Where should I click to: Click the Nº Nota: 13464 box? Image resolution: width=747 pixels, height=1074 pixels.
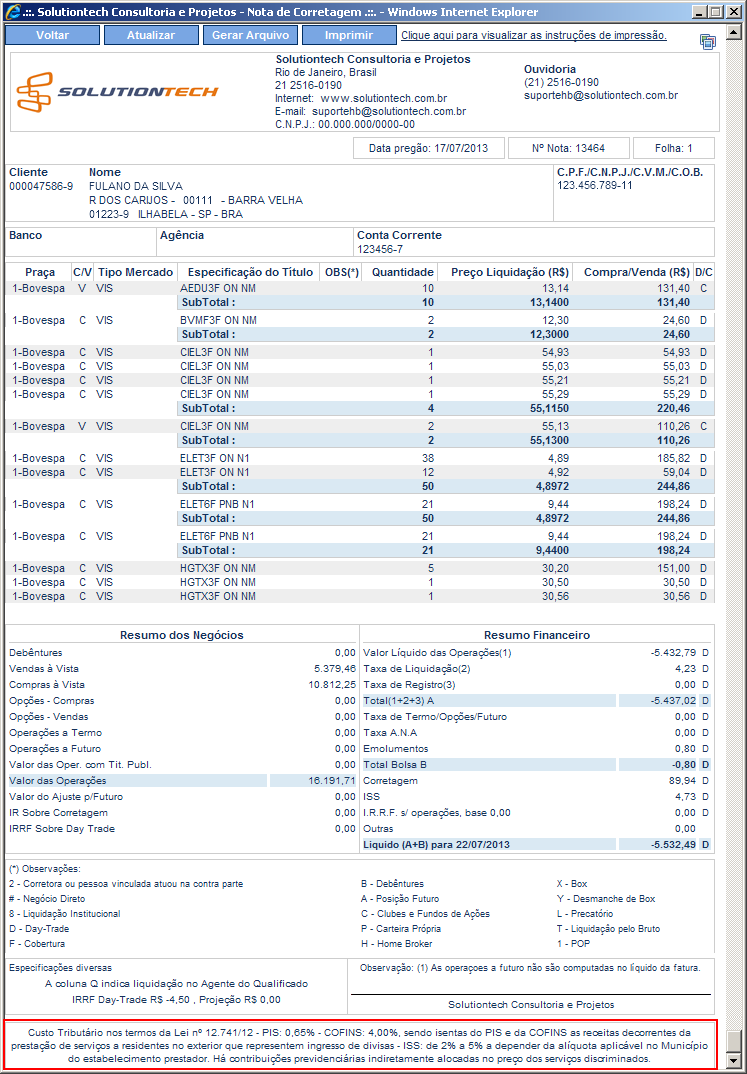pyautogui.click(x=568, y=148)
